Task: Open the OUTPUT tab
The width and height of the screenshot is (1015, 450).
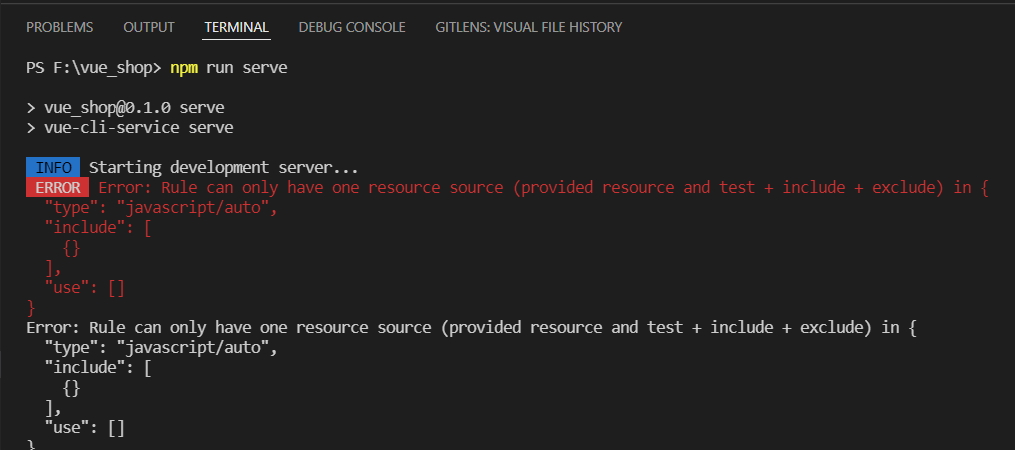Action: pos(149,27)
